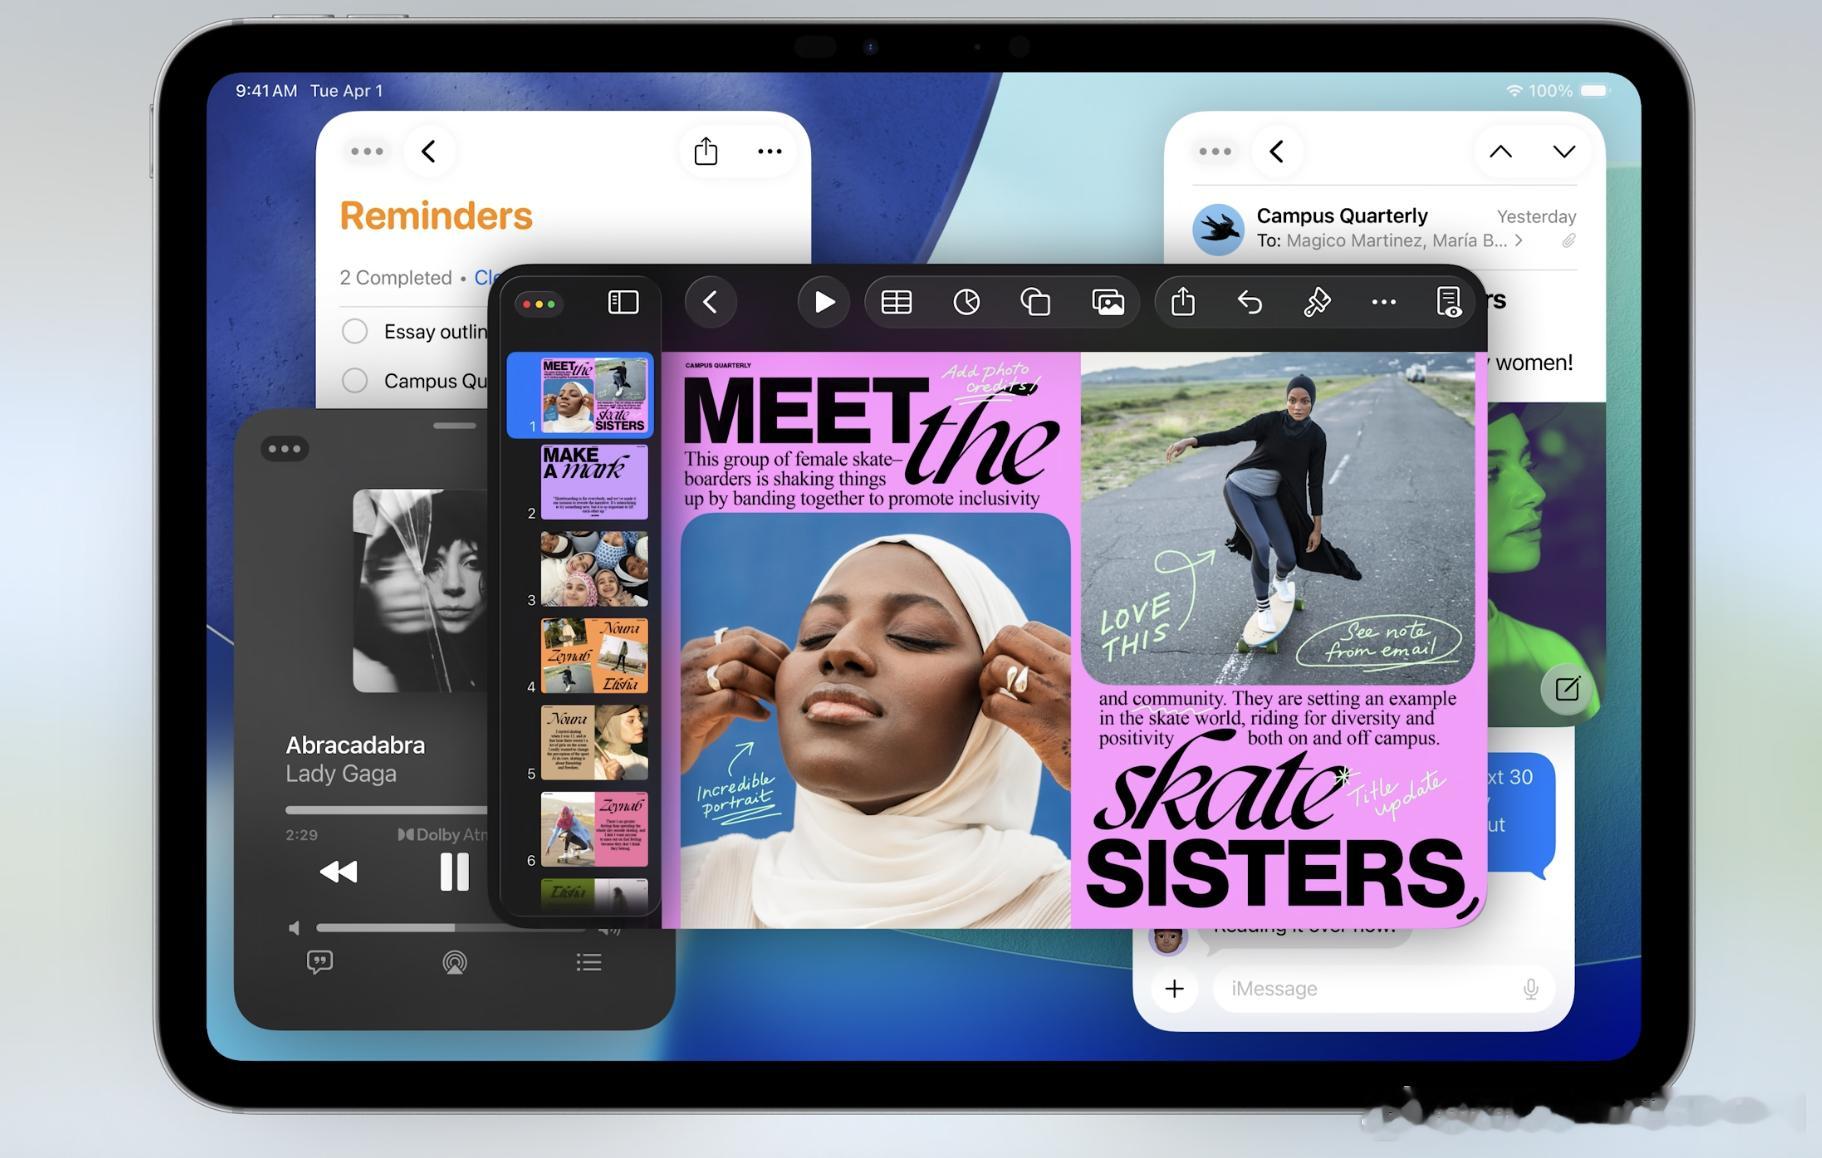Open the Keynote format brush

click(x=1317, y=302)
